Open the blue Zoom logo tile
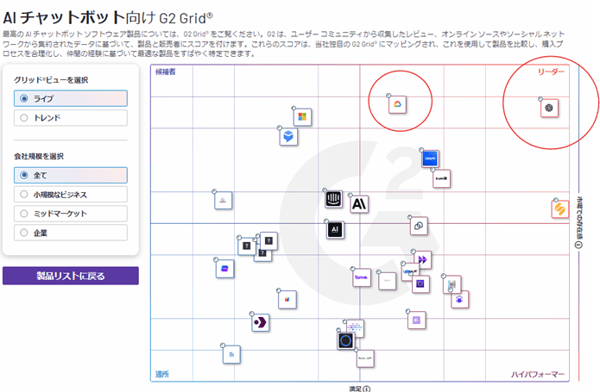 [430, 158]
